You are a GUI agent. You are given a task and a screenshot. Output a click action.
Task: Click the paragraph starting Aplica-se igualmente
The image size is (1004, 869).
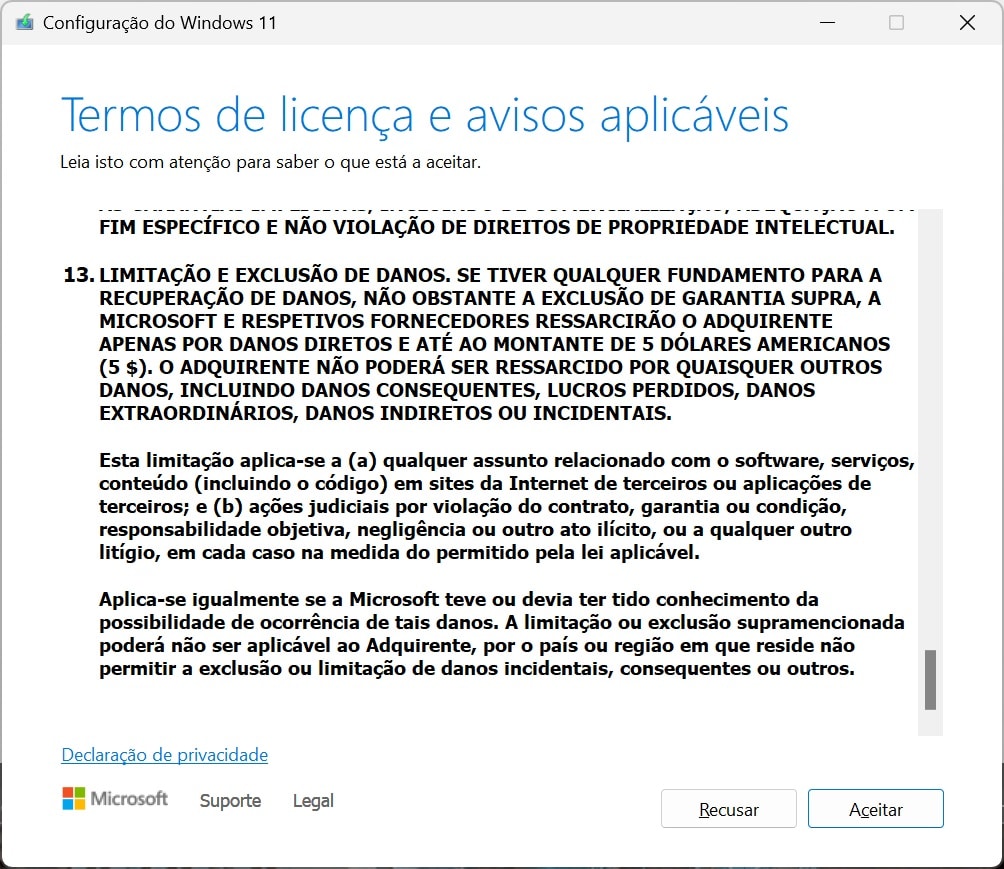(x=500, y=634)
